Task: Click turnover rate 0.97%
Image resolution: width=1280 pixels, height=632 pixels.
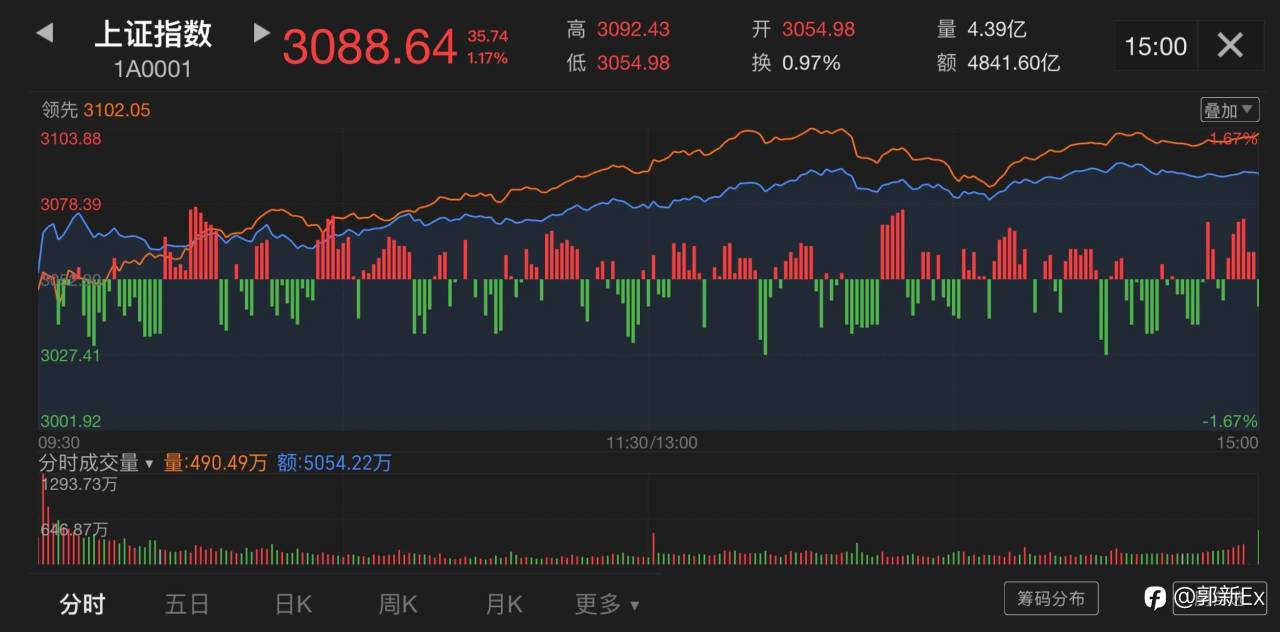Action: (x=811, y=63)
